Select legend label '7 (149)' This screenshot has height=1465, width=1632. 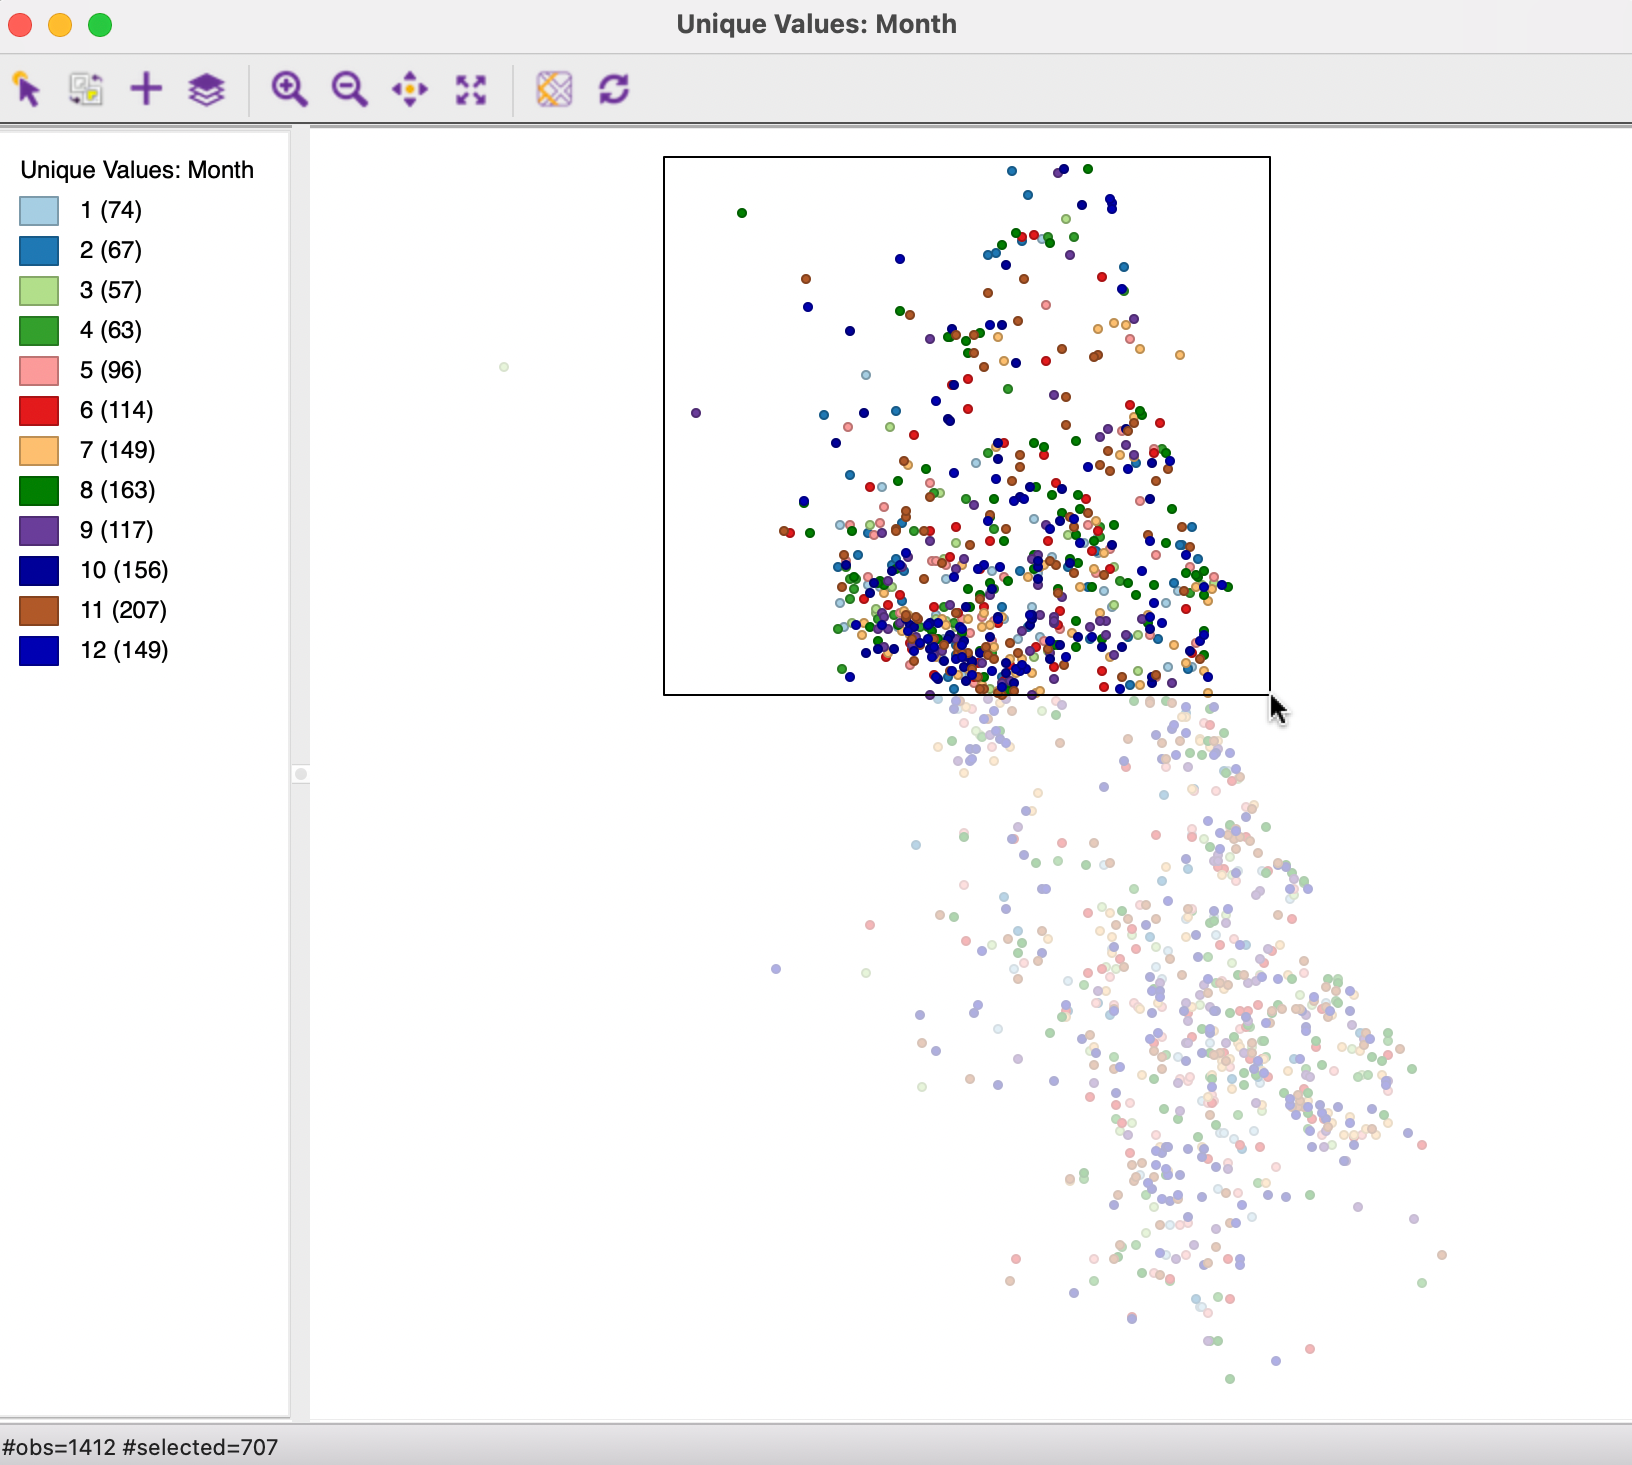[x=118, y=450]
